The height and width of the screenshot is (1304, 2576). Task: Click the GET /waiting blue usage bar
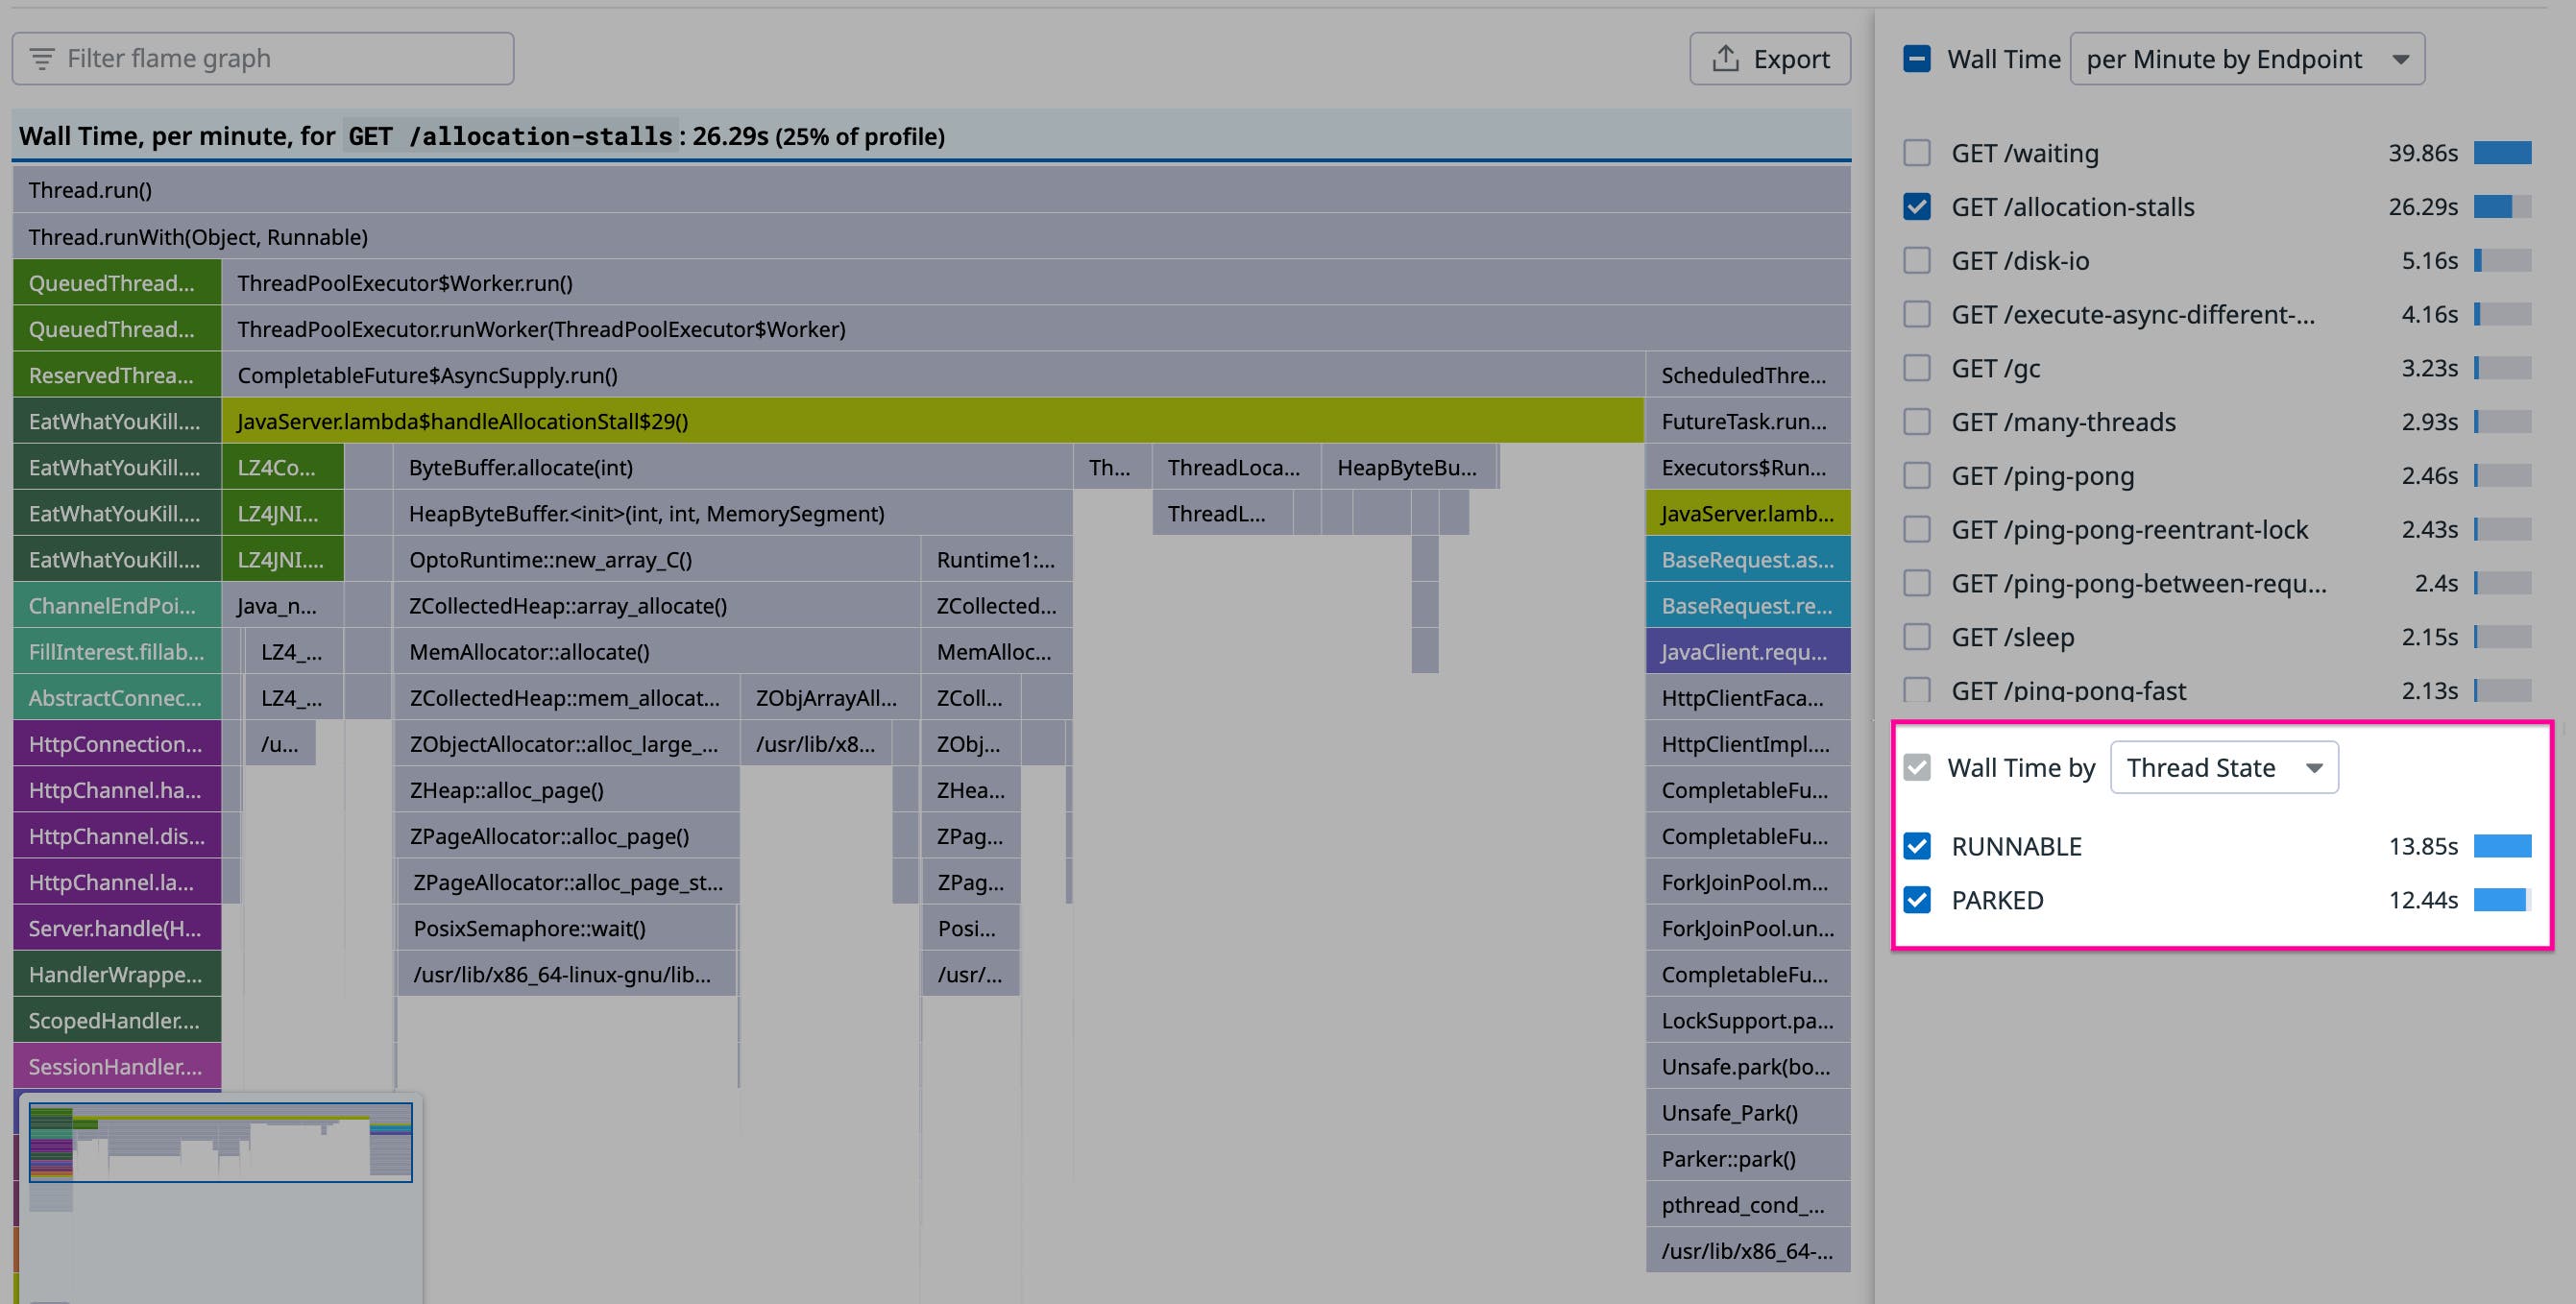(x=2501, y=153)
